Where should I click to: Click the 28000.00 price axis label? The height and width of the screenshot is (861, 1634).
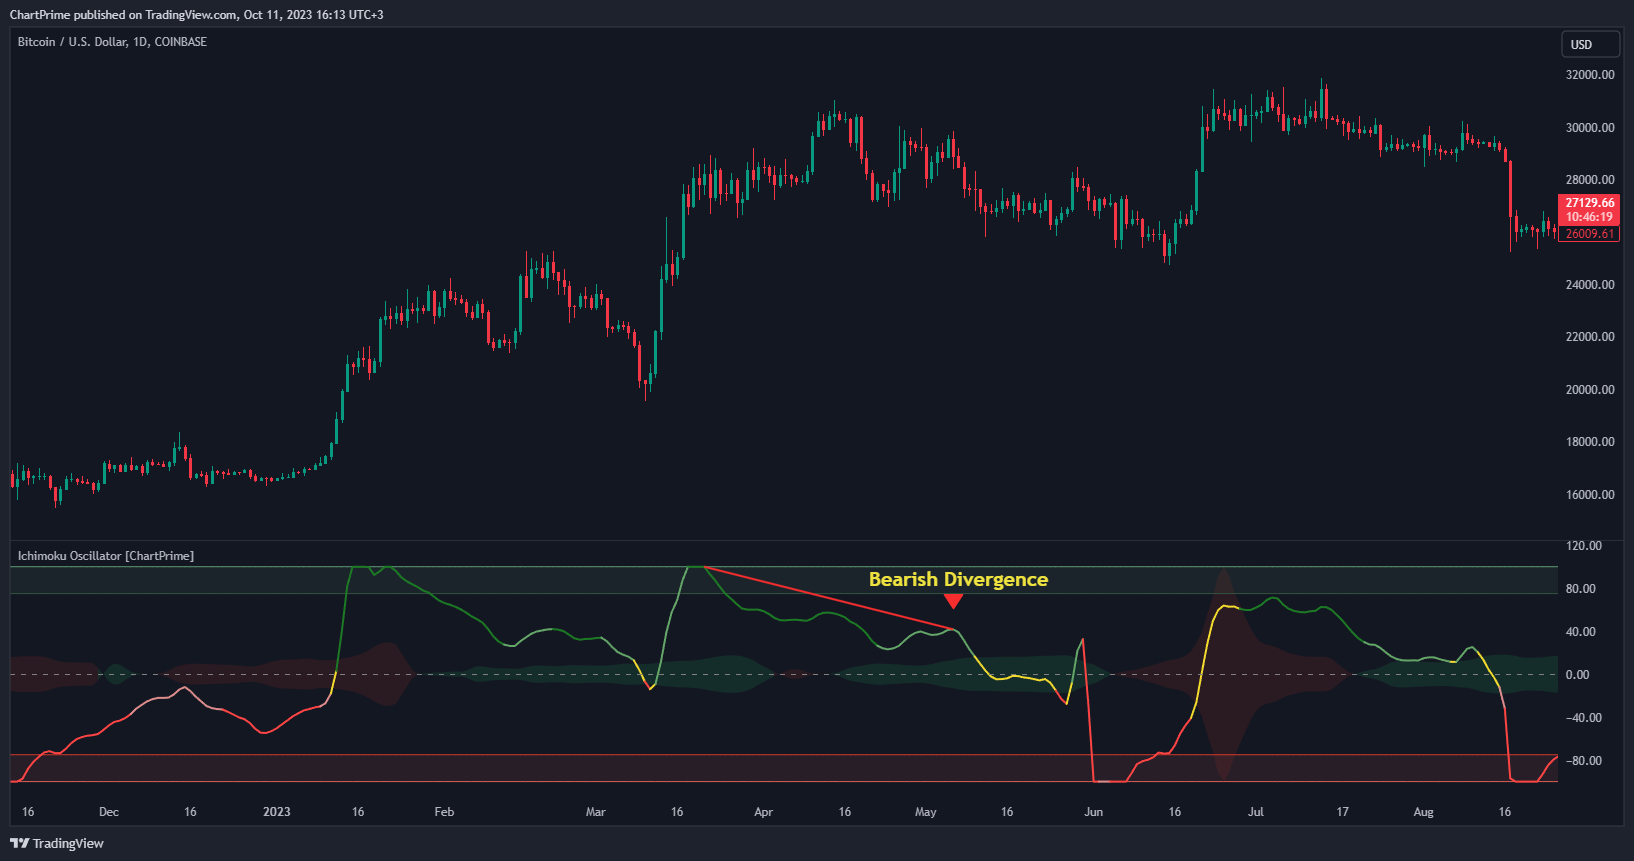click(1590, 180)
